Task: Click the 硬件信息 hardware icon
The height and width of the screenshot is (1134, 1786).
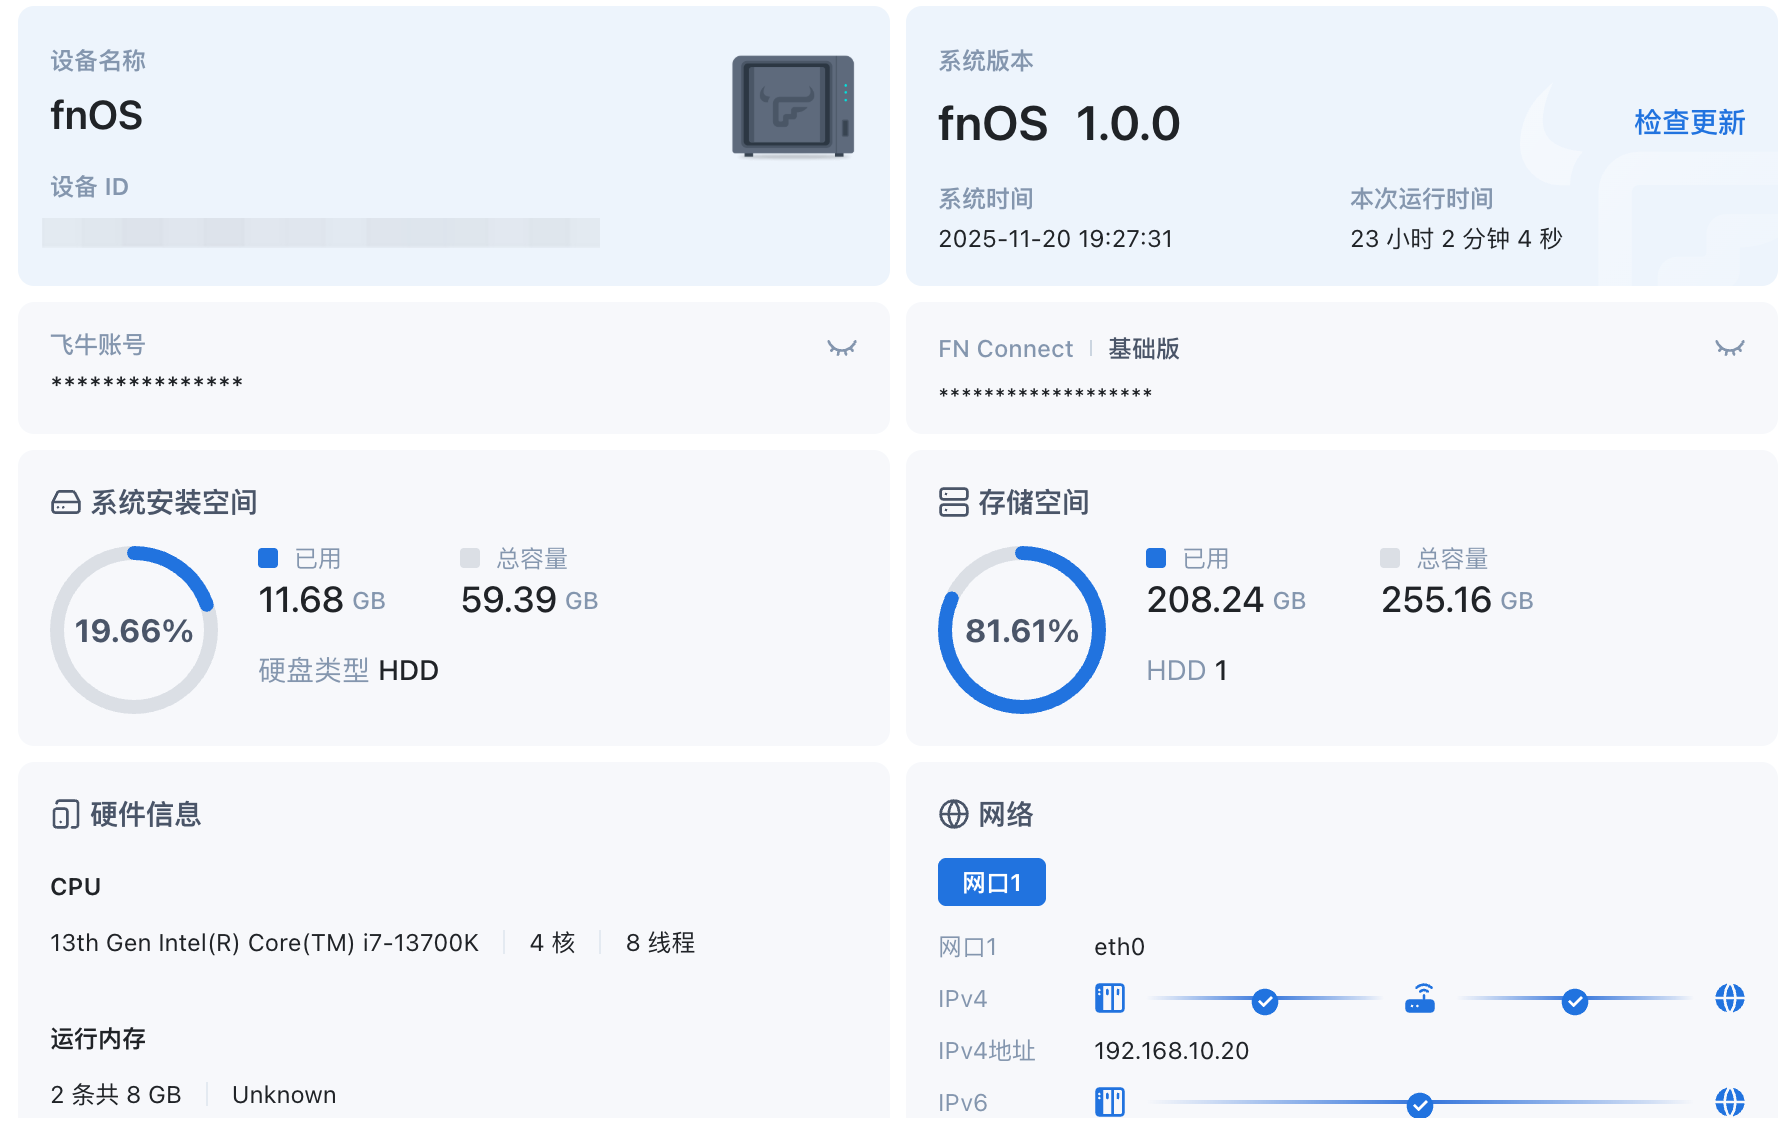Action: (66, 814)
